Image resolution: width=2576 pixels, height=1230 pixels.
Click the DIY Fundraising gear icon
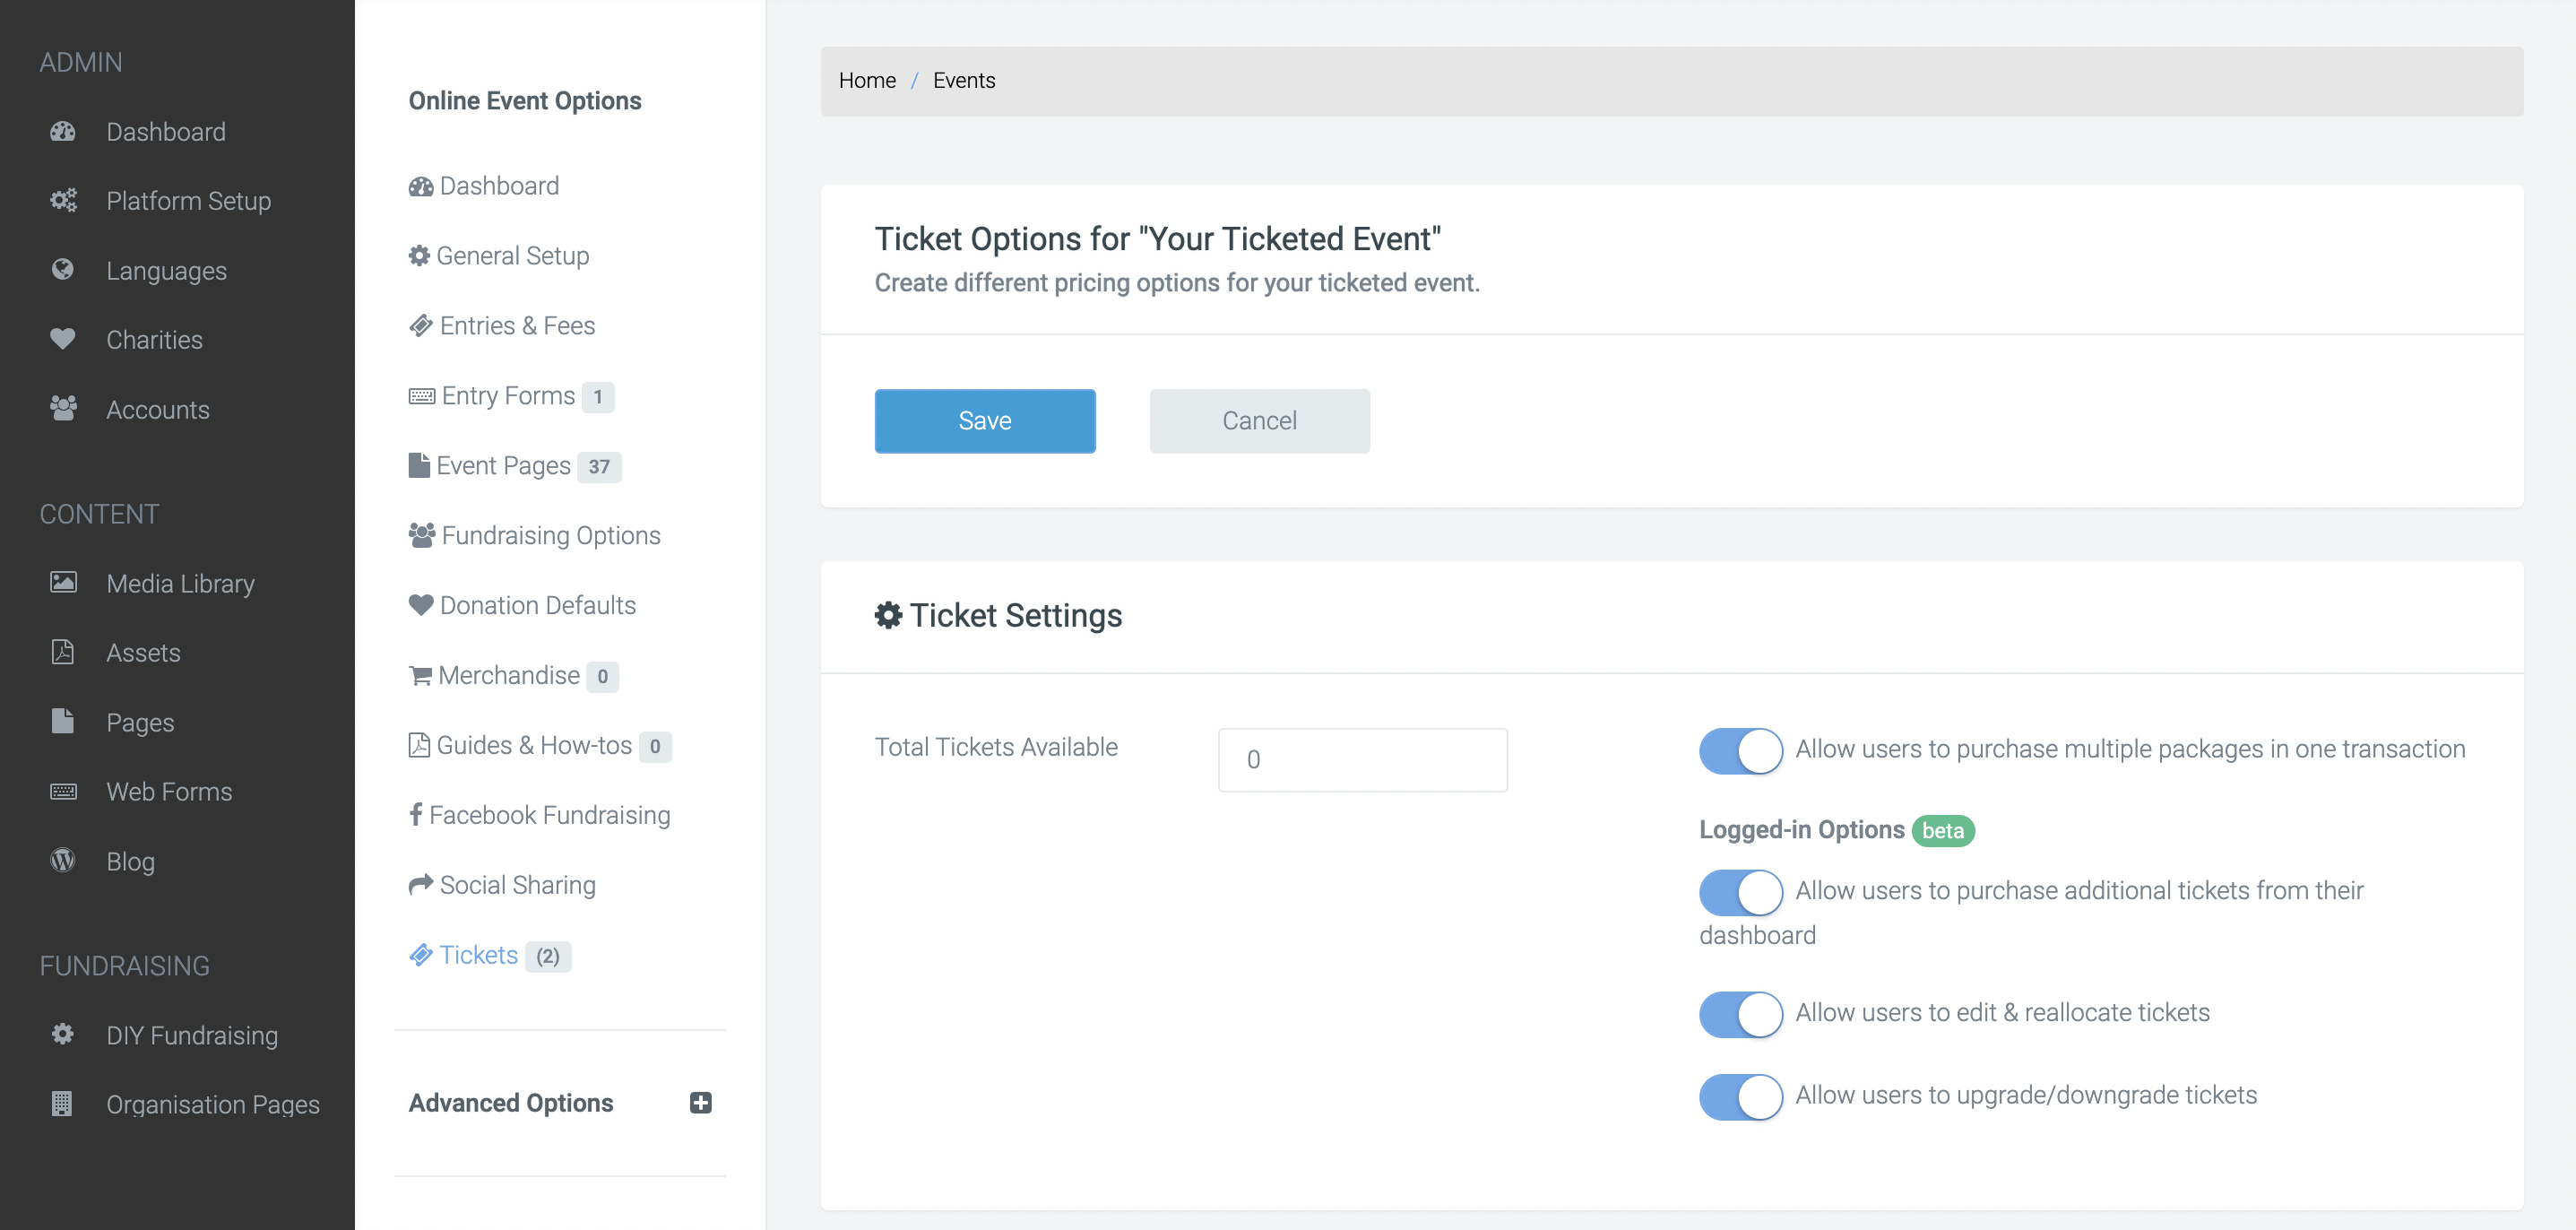pyautogui.click(x=63, y=1034)
